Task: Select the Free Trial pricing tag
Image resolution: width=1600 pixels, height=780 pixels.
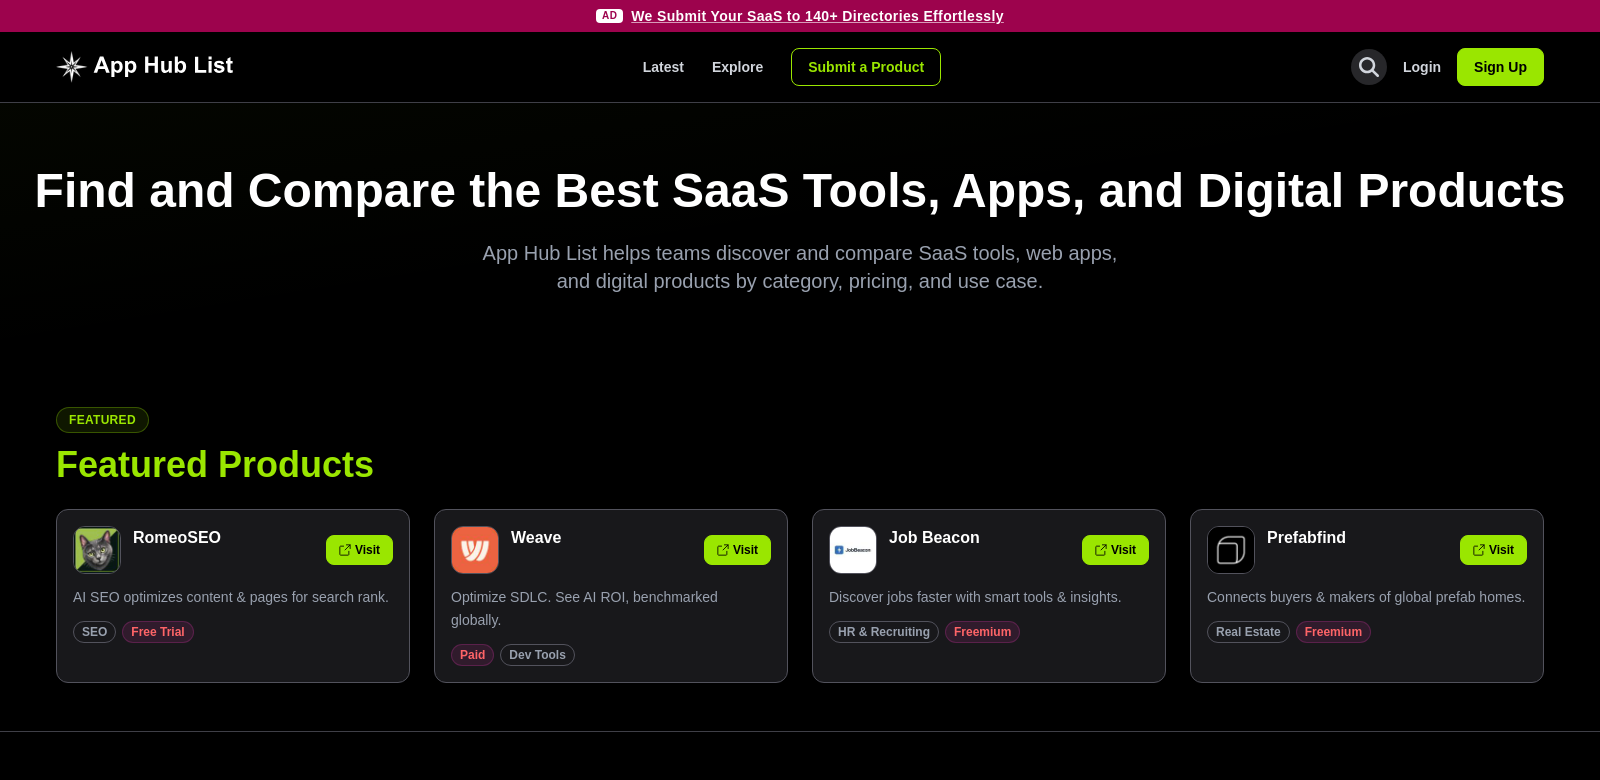Action: pyautogui.click(x=158, y=632)
